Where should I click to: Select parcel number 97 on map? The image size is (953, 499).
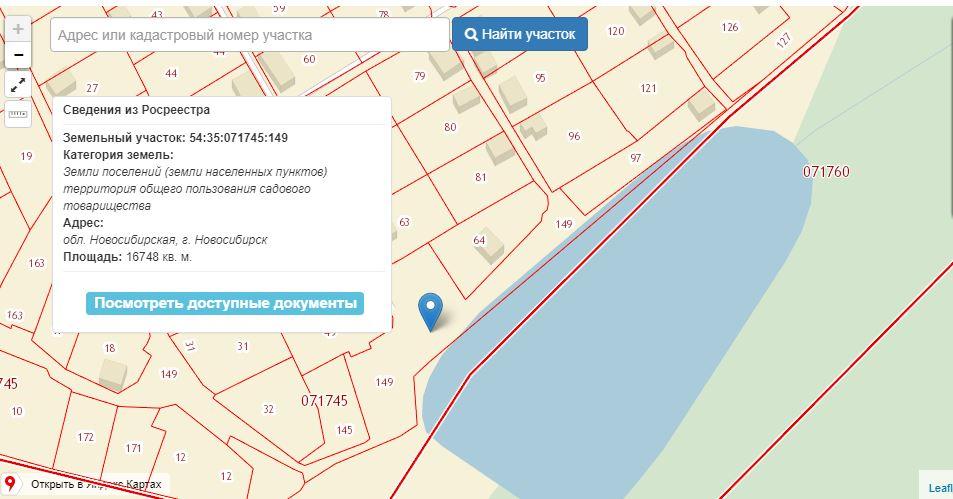point(635,158)
